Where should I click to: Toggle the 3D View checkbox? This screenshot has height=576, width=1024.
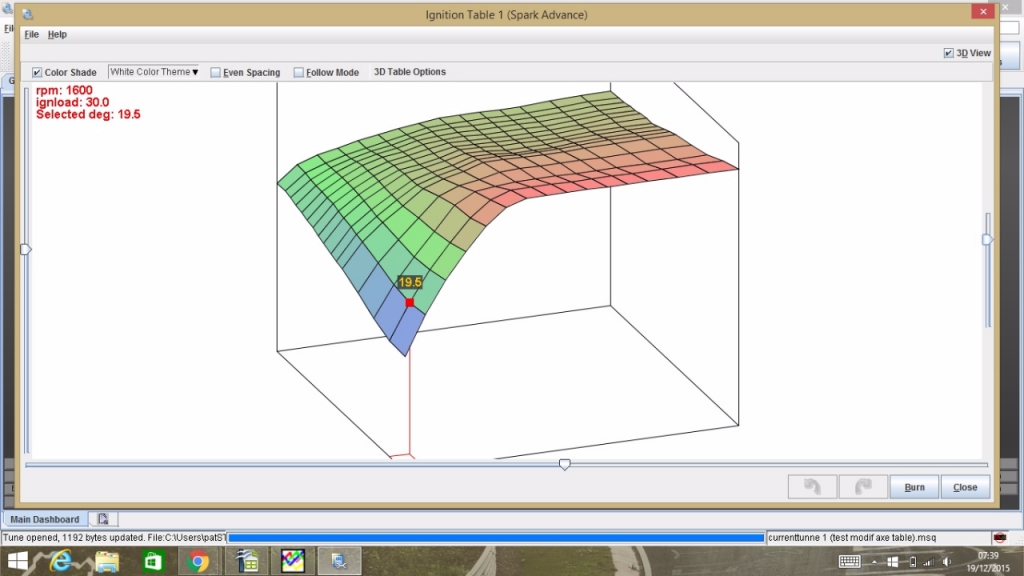948,53
